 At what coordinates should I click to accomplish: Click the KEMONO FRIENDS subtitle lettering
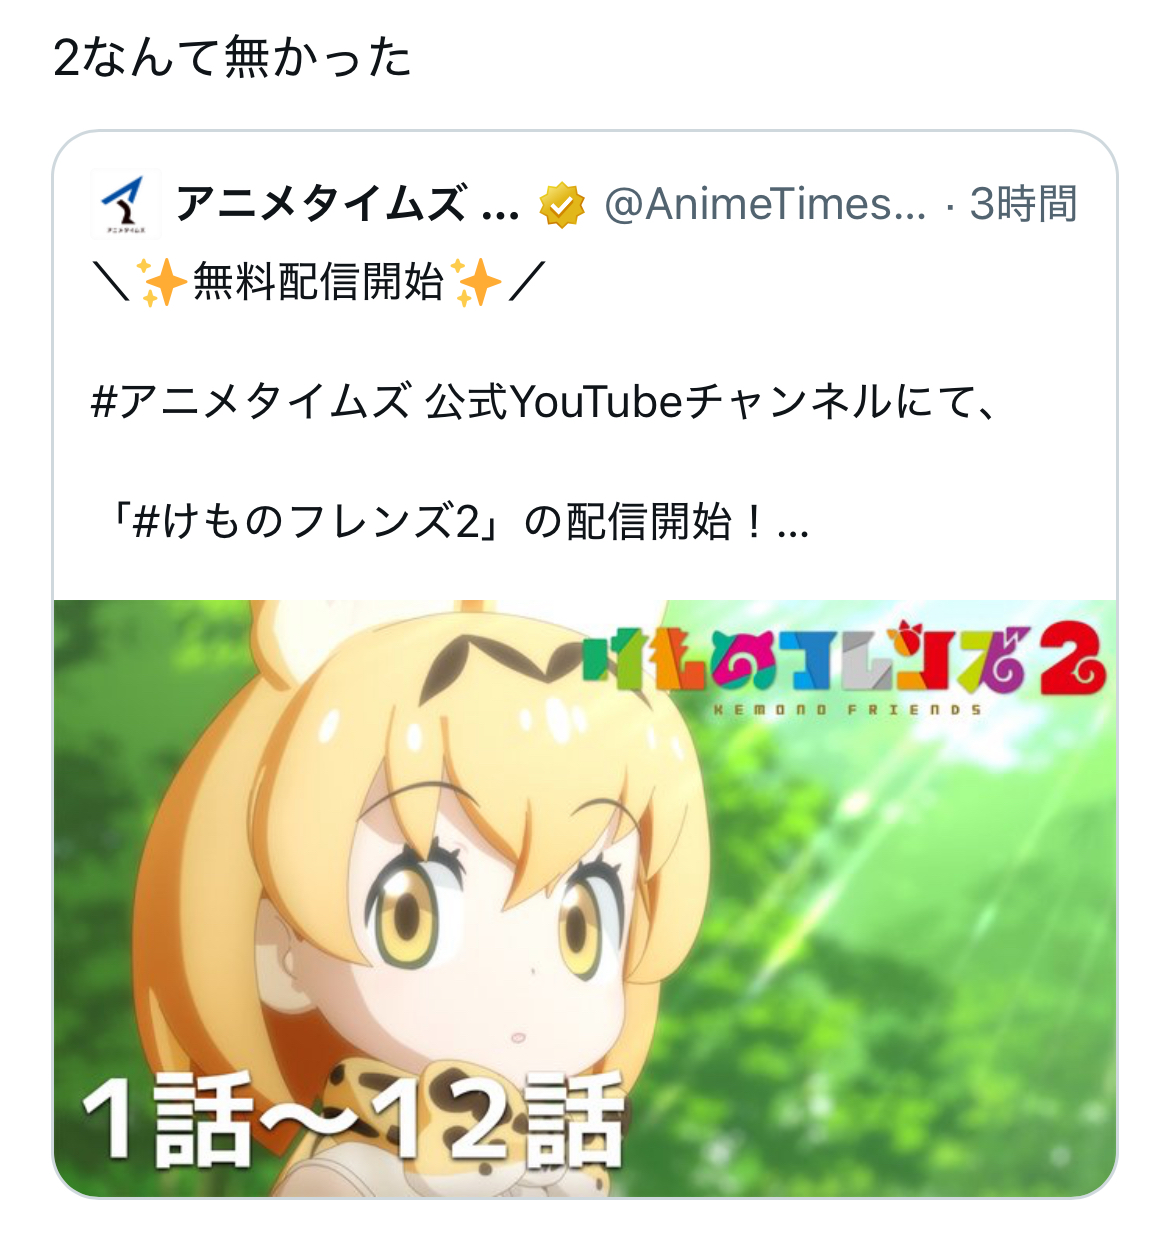click(x=847, y=710)
